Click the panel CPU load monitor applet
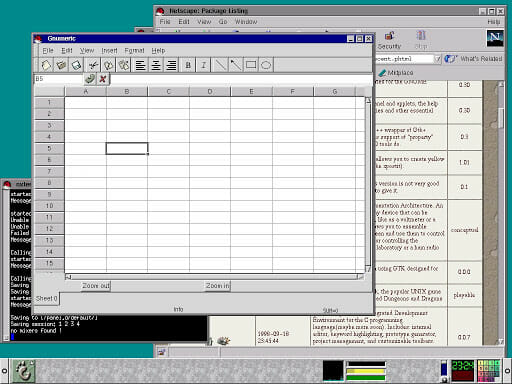 pos(333,370)
